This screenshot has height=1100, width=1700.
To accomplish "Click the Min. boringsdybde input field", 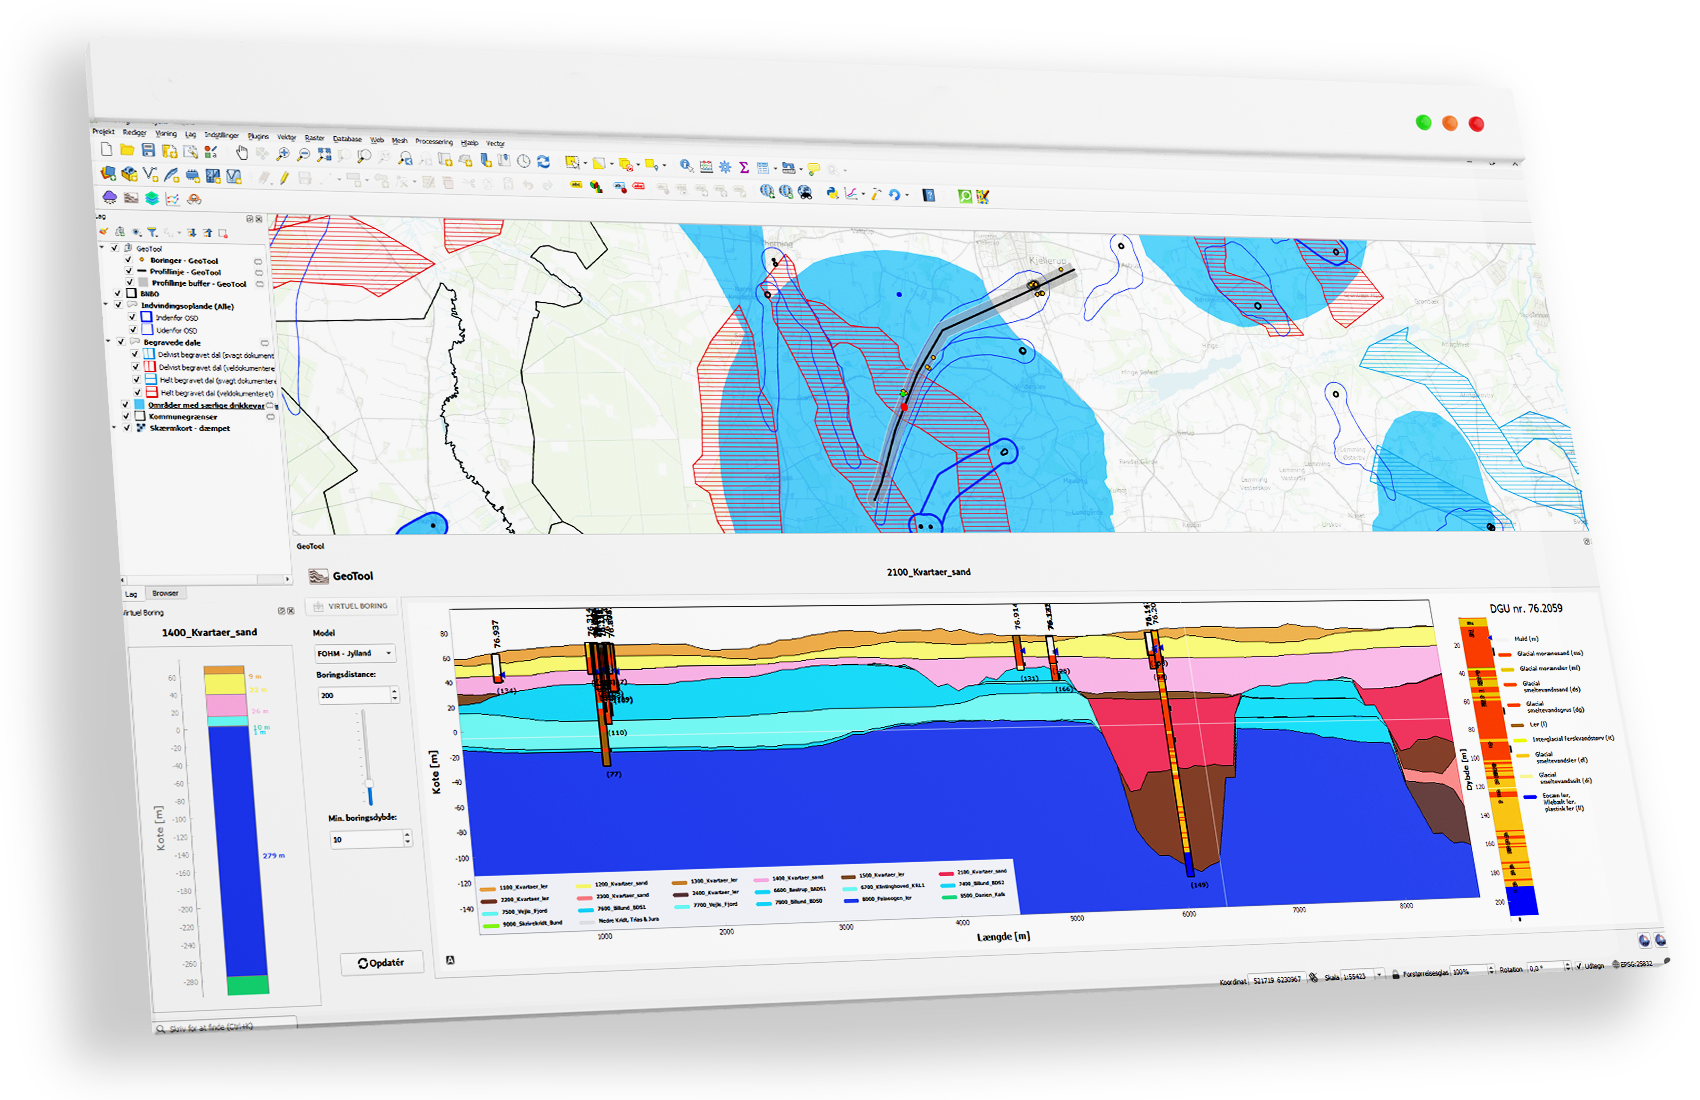I will [366, 839].
